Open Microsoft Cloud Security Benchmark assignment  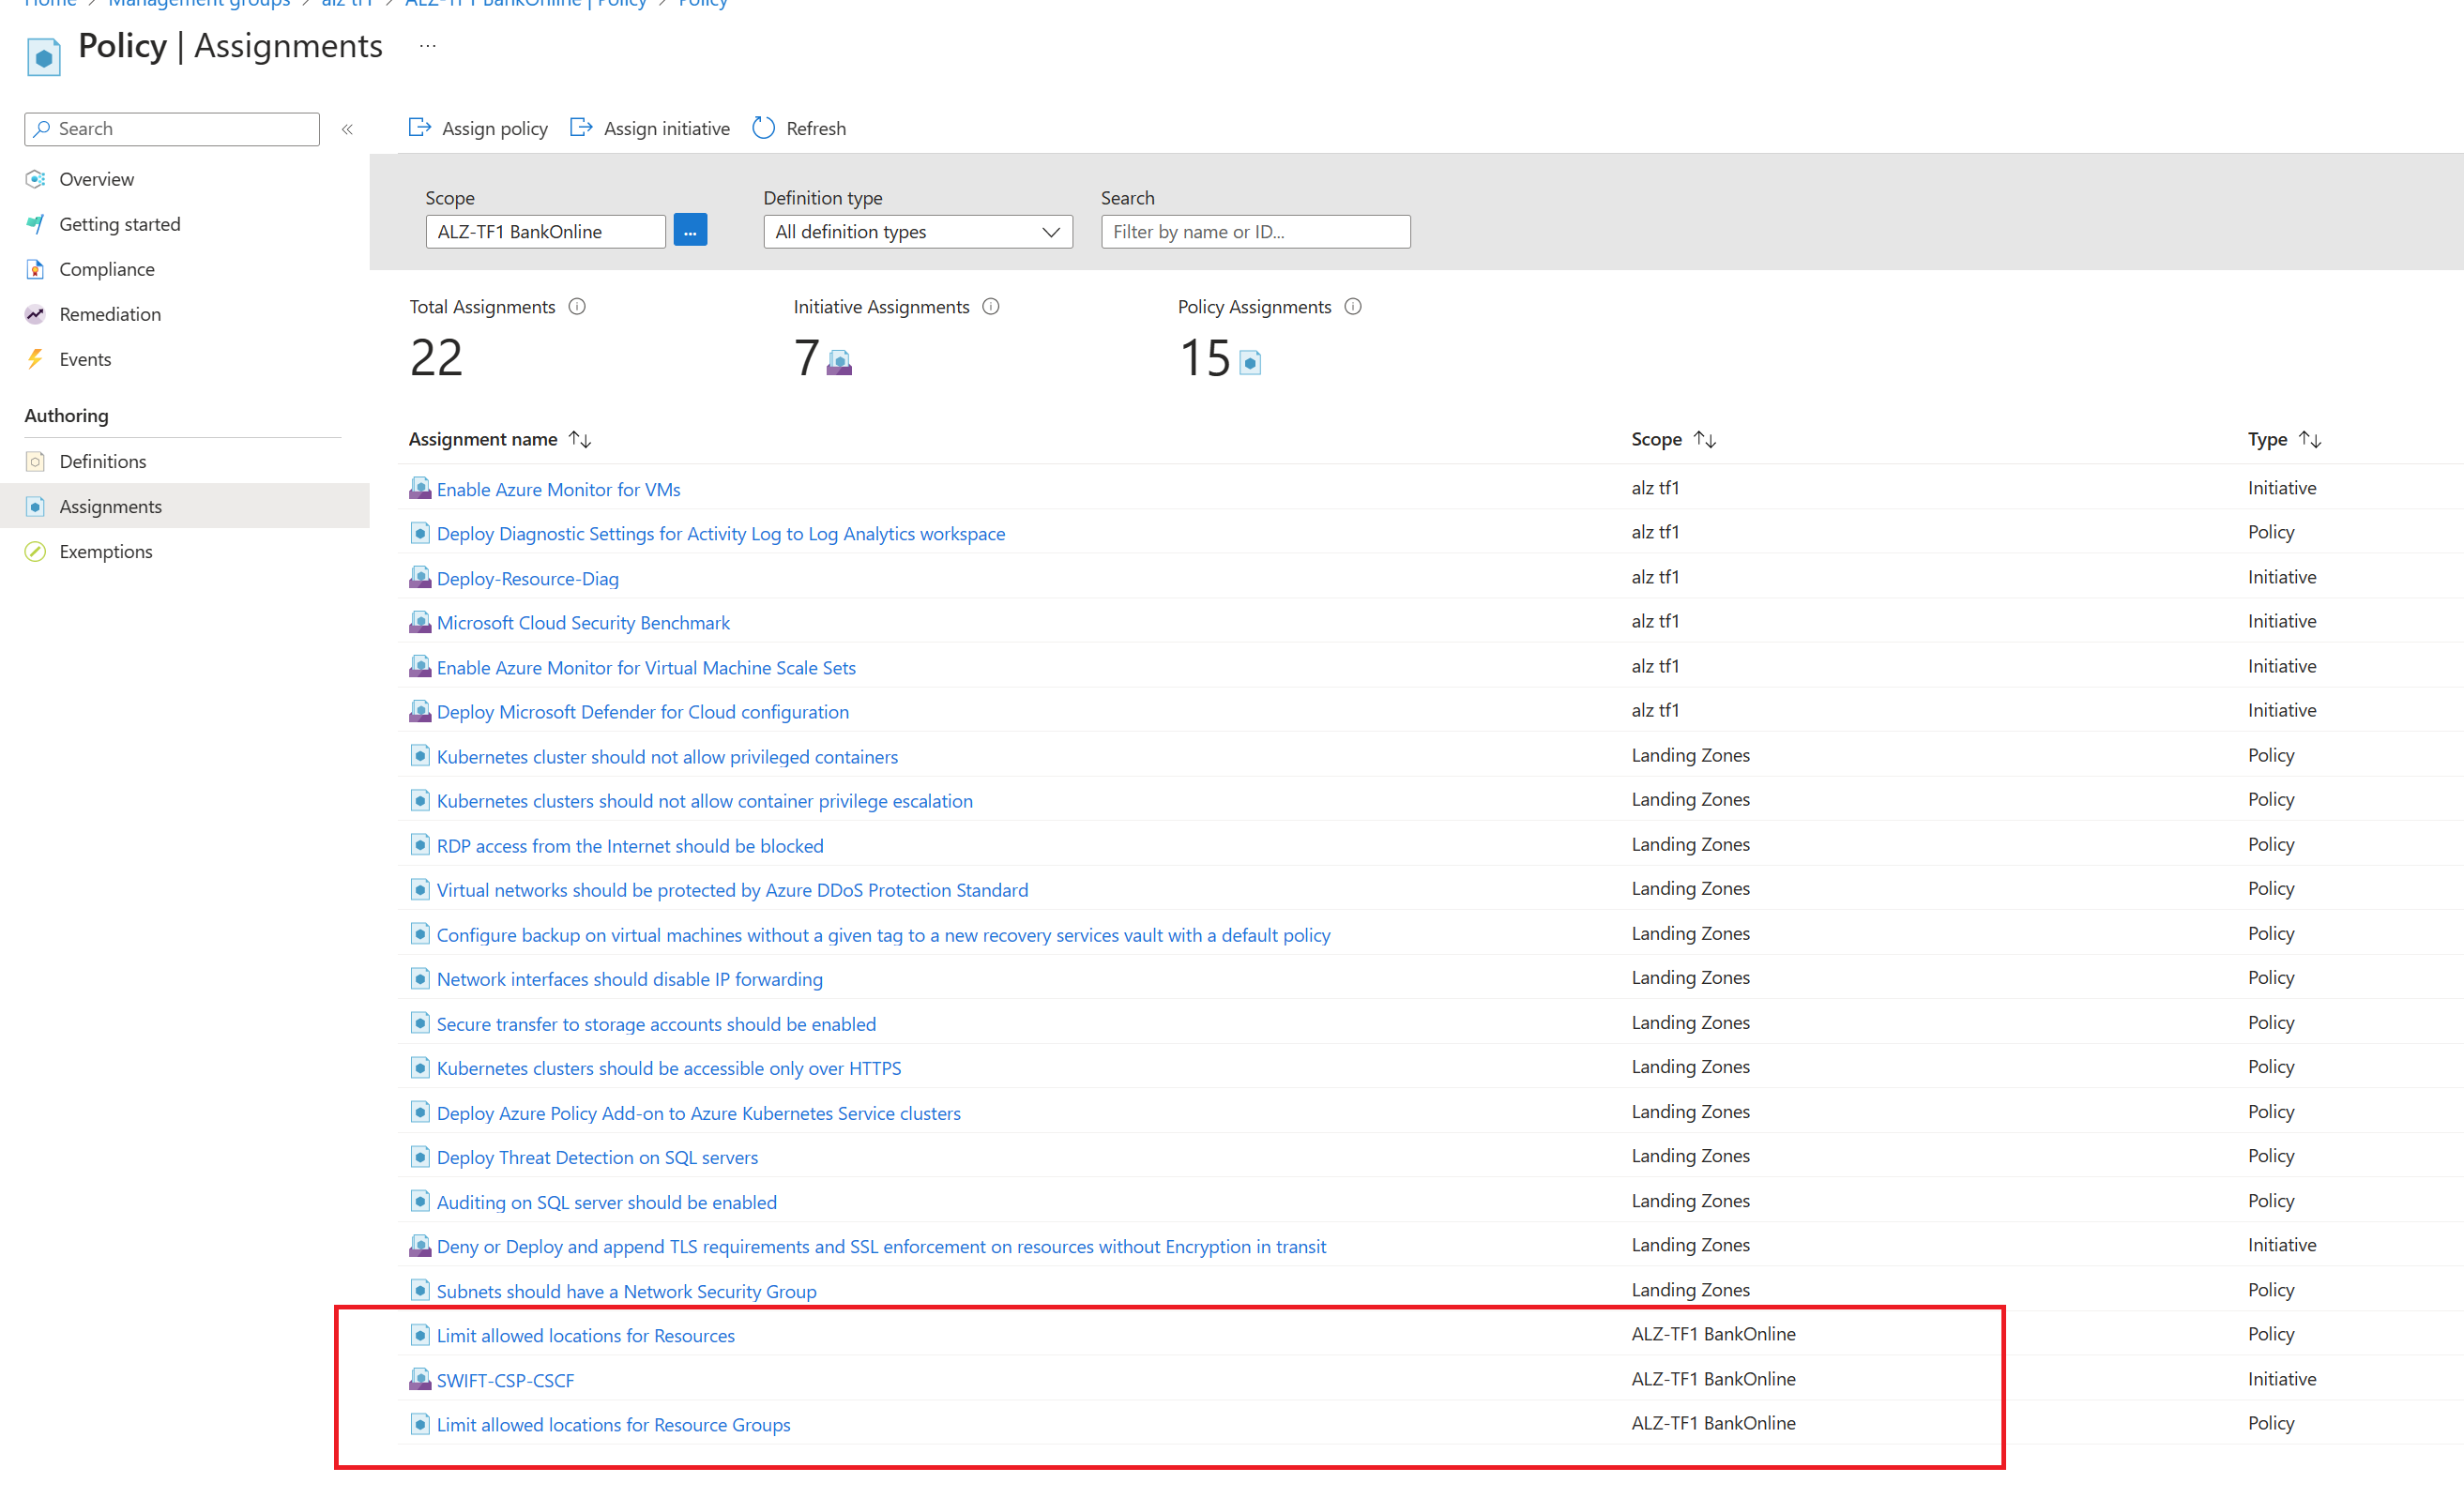pyautogui.click(x=583, y=622)
